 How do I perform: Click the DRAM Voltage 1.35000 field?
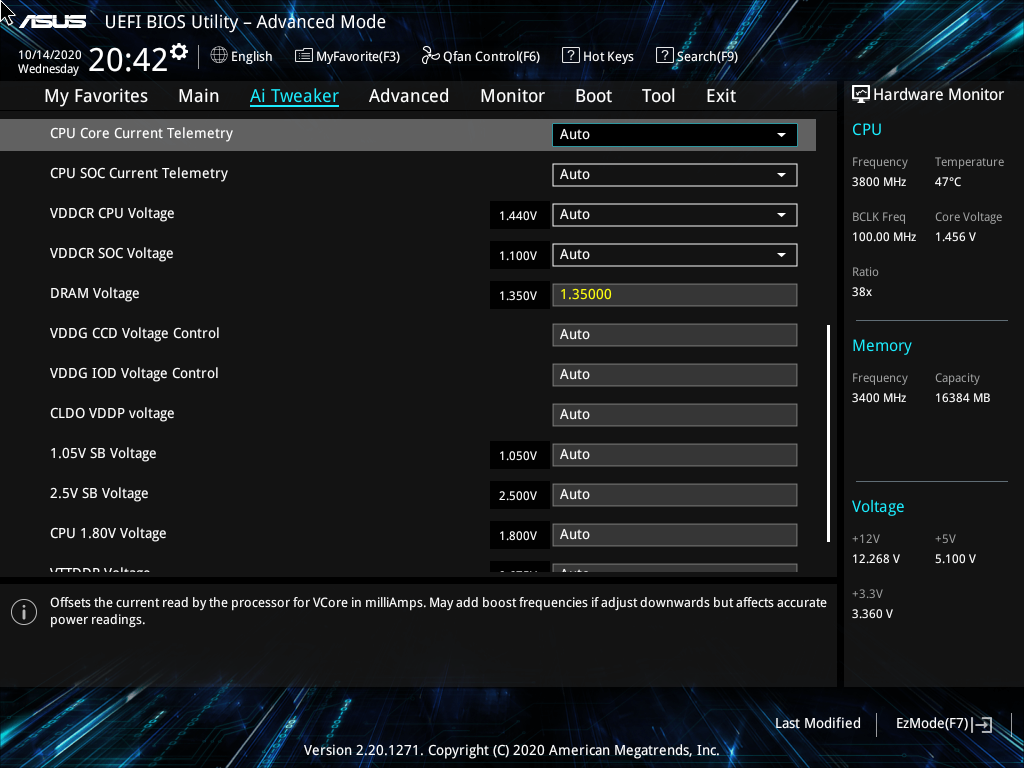point(675,295)
